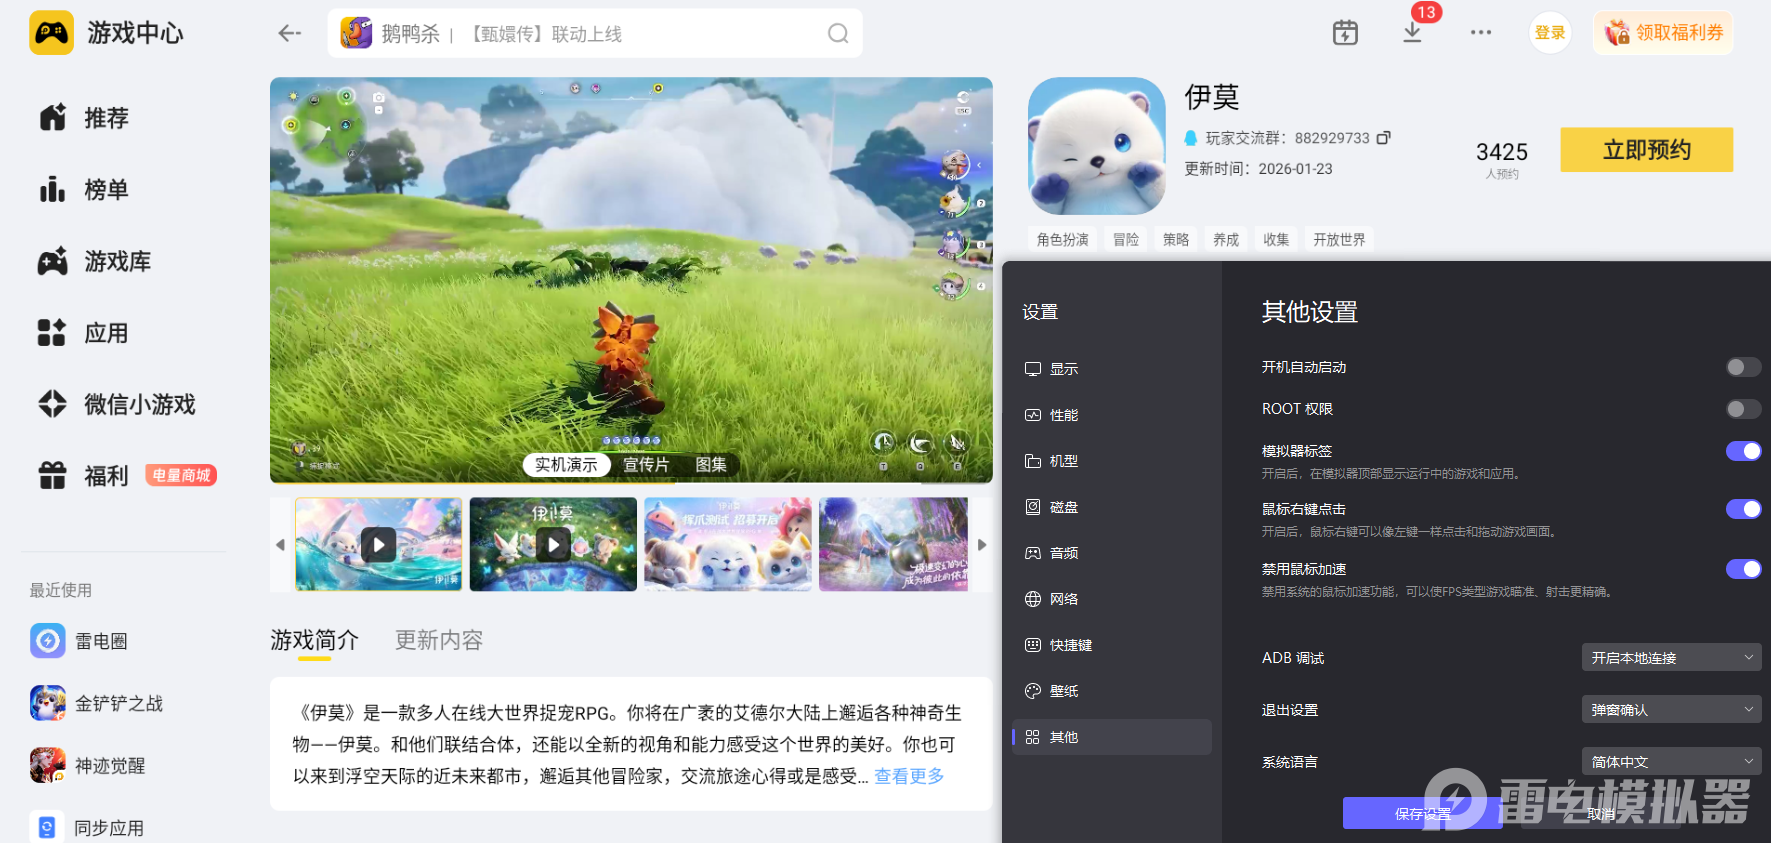Select 其他 in the settings menu
Viewport: 1771px width, 843px height.
(x=1112, y=737)
